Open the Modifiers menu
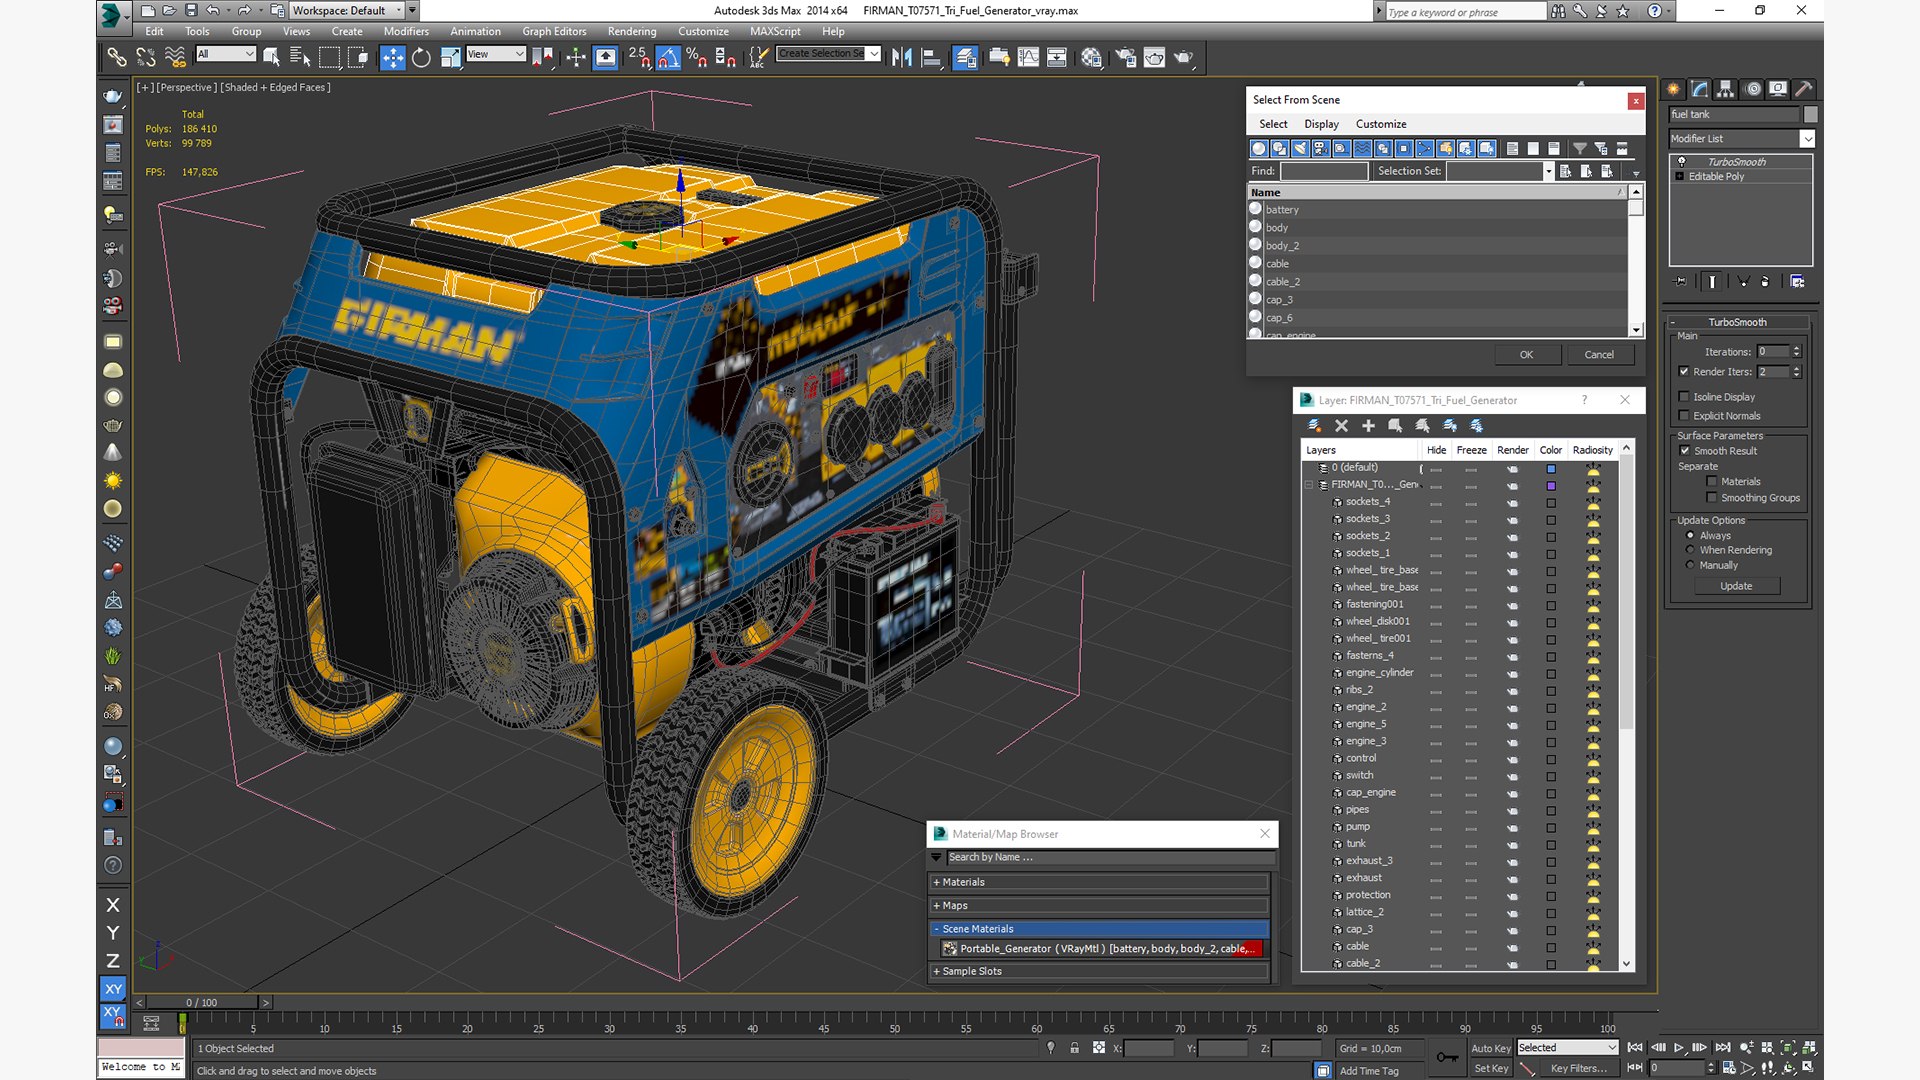Viewport: 1920px width, 1080px height. pos(406,31)
